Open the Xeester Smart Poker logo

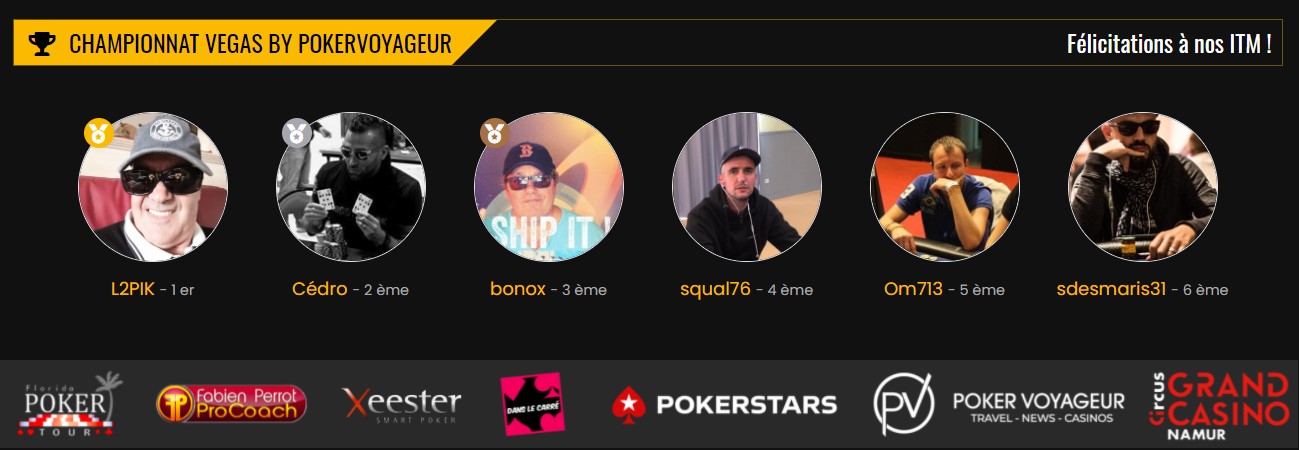pyautogui.click(x=402, y=404)
